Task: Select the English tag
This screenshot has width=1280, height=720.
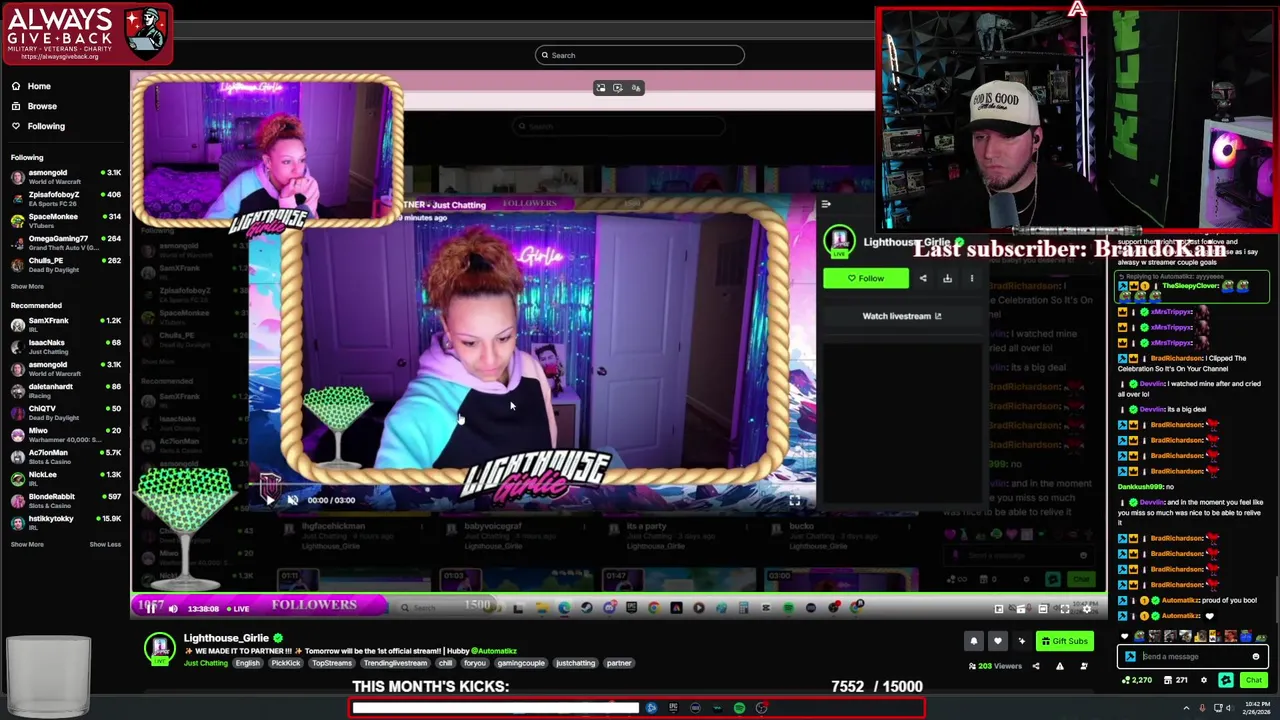Action: [x=247, y=663]
